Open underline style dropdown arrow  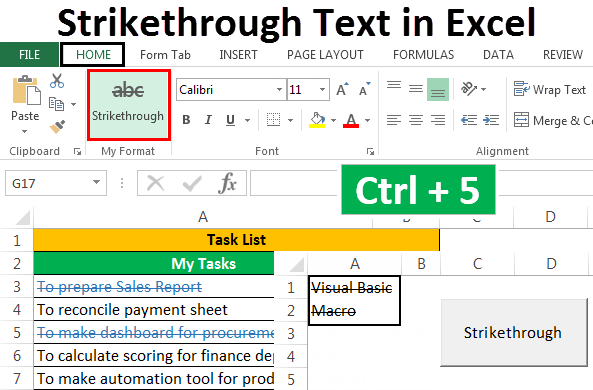(x=247, y=121)
